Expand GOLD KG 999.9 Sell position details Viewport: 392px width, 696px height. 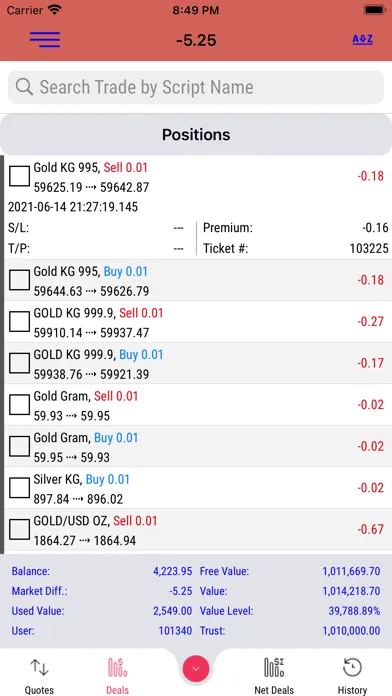click(x=198, y=322)
